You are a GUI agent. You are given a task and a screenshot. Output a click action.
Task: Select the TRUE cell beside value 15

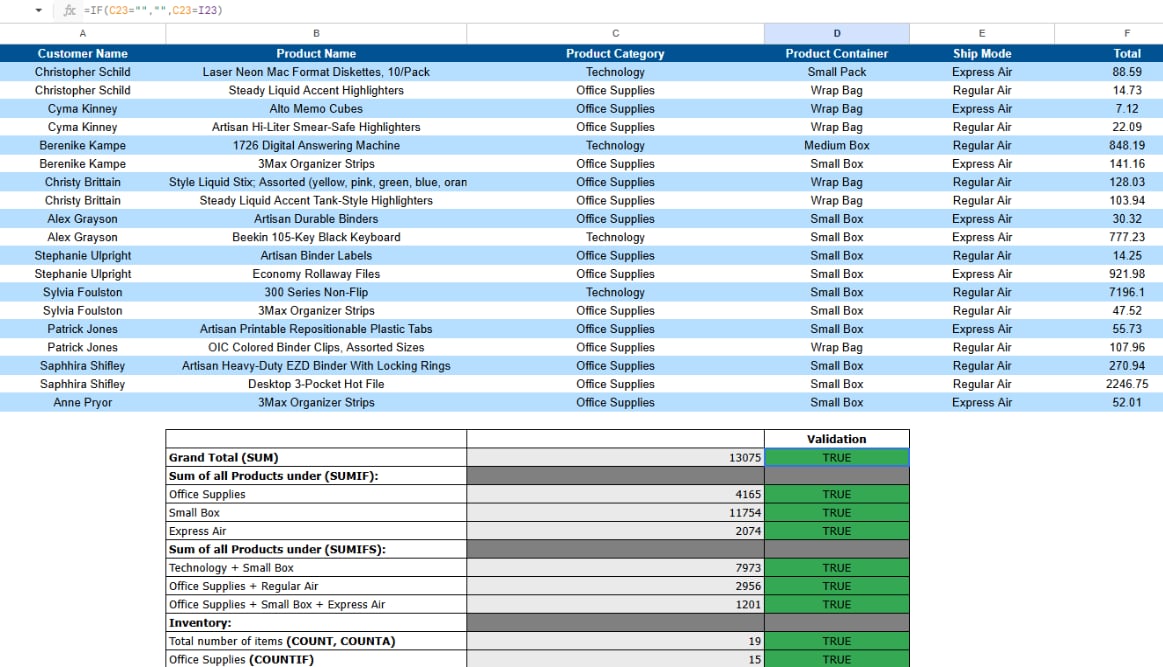click(x=837, y=659)
